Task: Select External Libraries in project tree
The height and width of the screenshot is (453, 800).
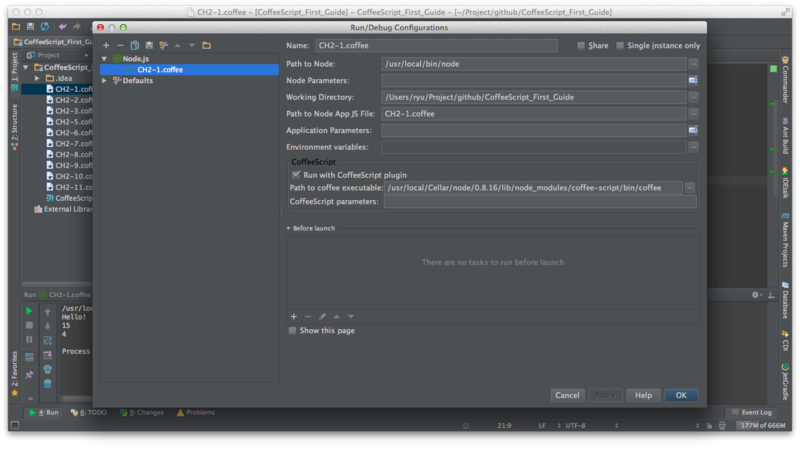Action: (x=63, y=209)
